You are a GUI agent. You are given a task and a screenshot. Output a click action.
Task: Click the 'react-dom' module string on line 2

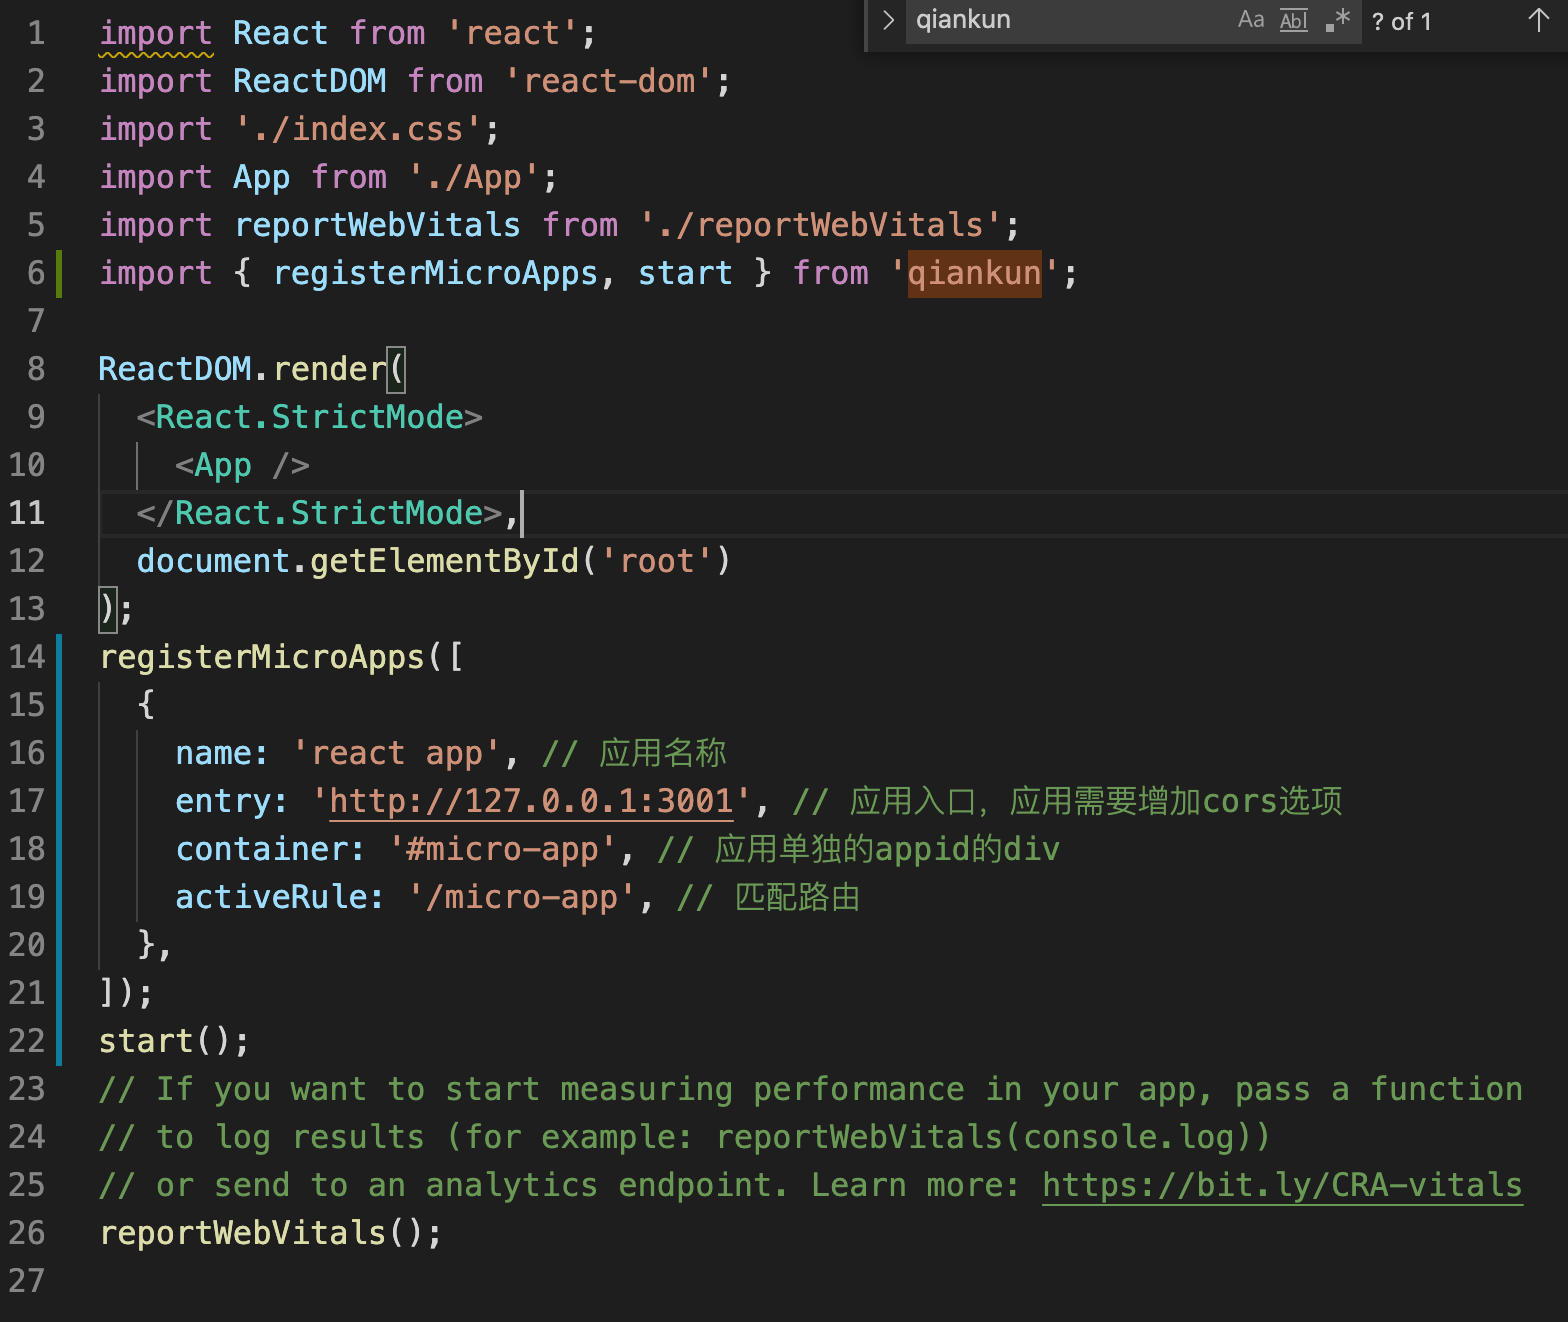(x=608, y=81)
